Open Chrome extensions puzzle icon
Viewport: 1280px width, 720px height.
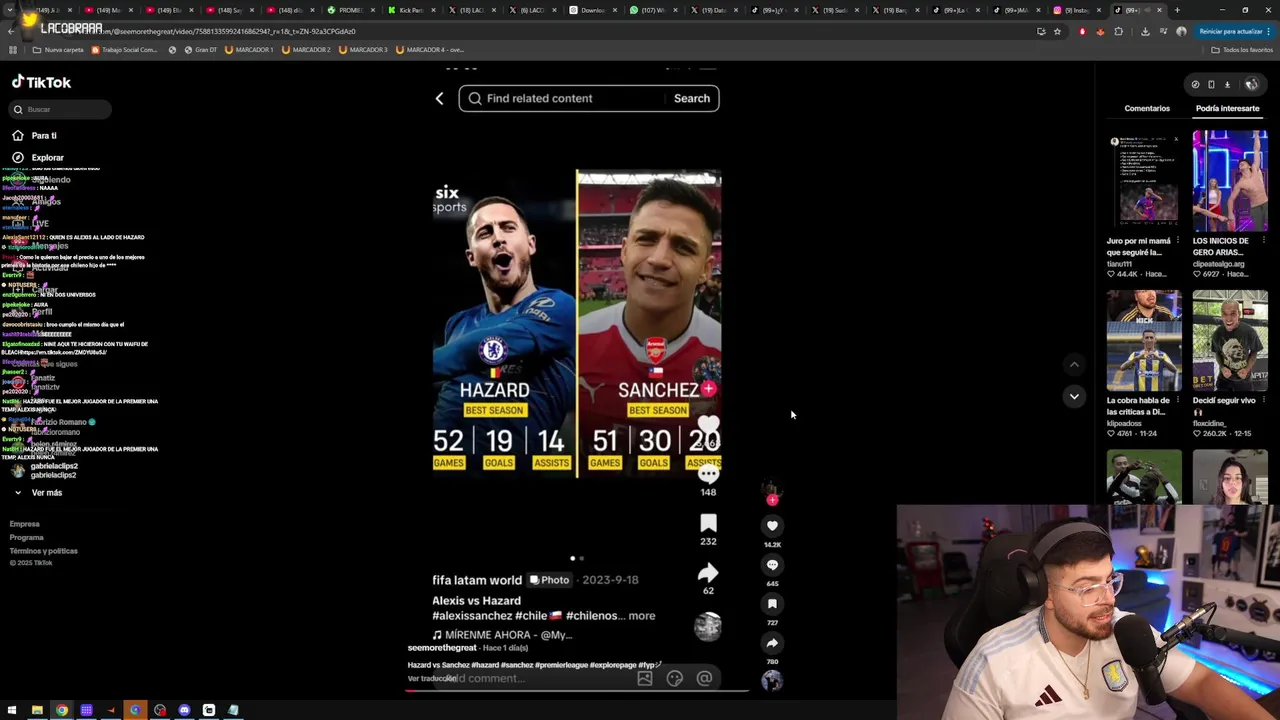(1119, 31)
